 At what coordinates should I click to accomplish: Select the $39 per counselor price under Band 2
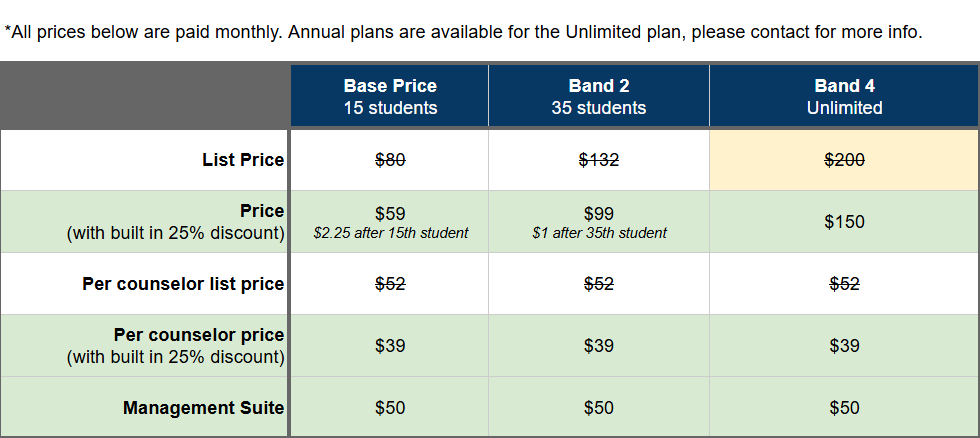point(598,346)
